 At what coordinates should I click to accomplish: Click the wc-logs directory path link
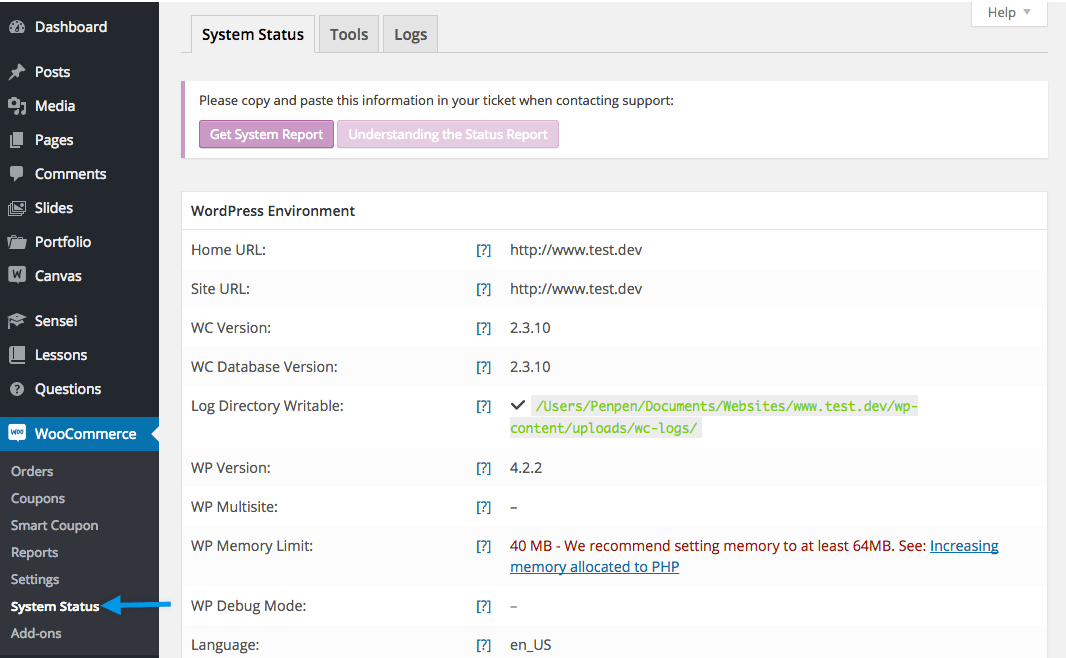pos(710,405)
